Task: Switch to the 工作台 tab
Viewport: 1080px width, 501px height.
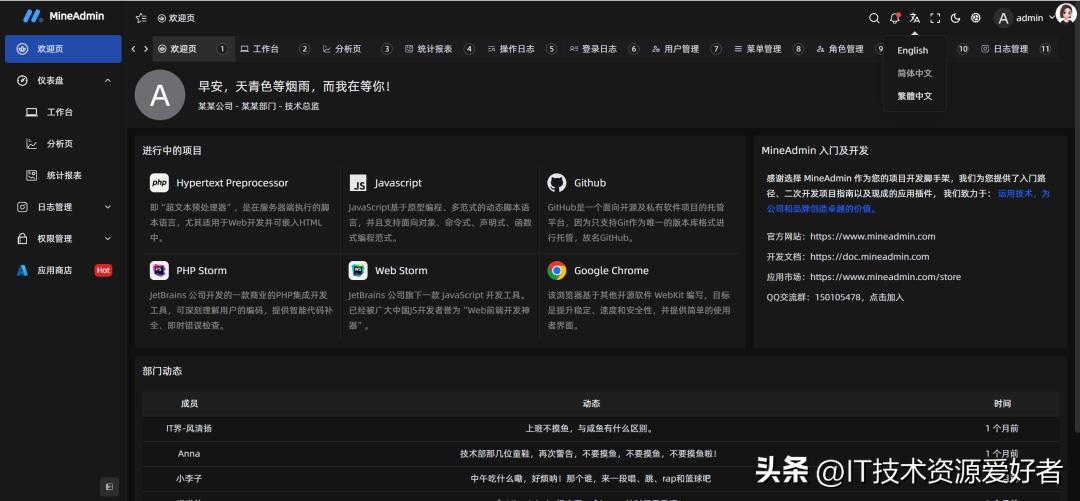Action: tap(276, 49)
